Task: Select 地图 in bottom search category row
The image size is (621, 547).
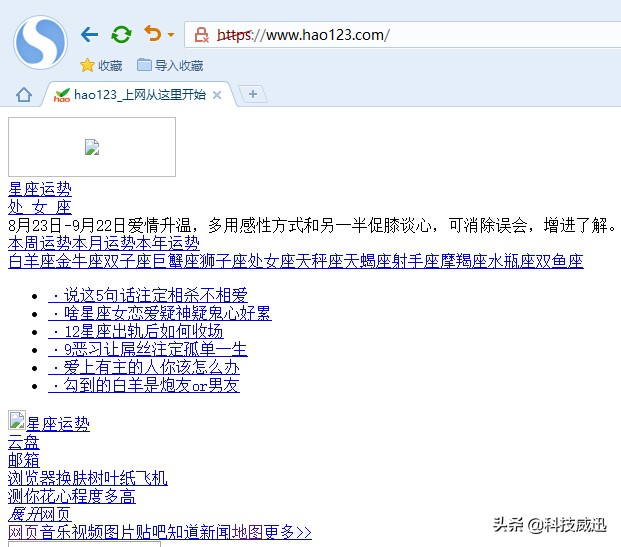Action: pos(248,532)
